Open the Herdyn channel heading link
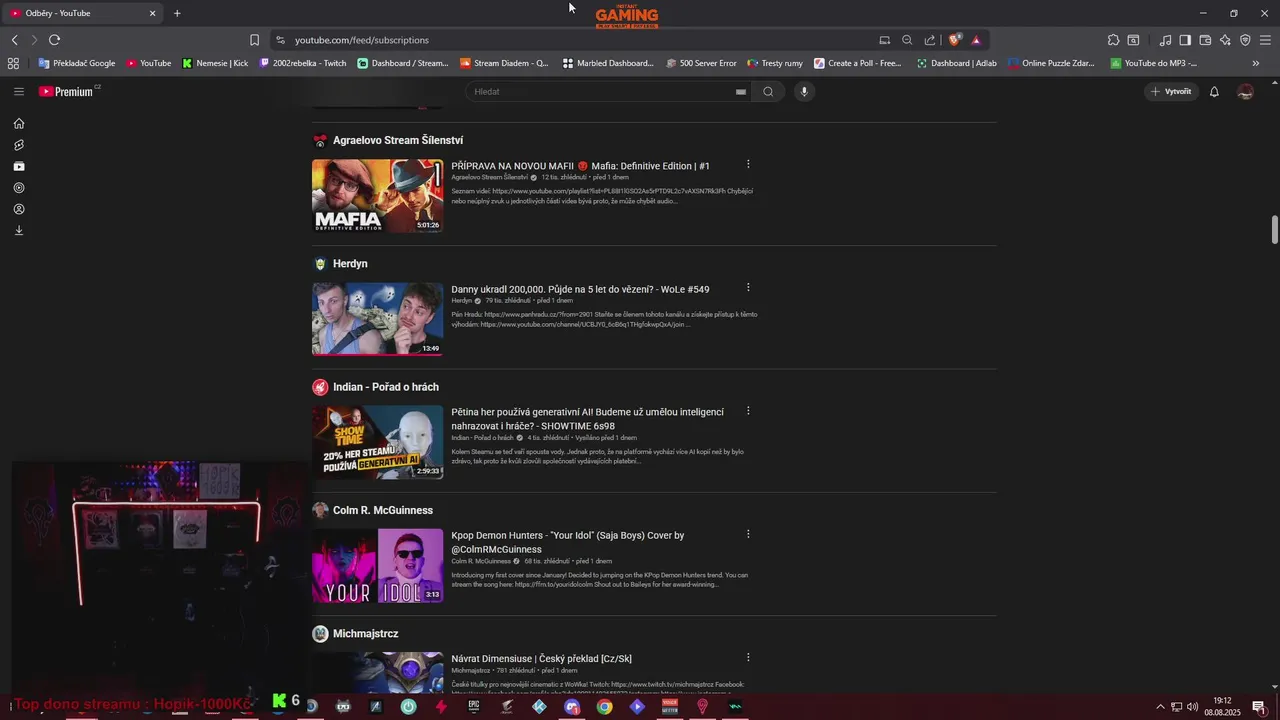This screenshot has height=720, width=1280. tap(350, 264)
